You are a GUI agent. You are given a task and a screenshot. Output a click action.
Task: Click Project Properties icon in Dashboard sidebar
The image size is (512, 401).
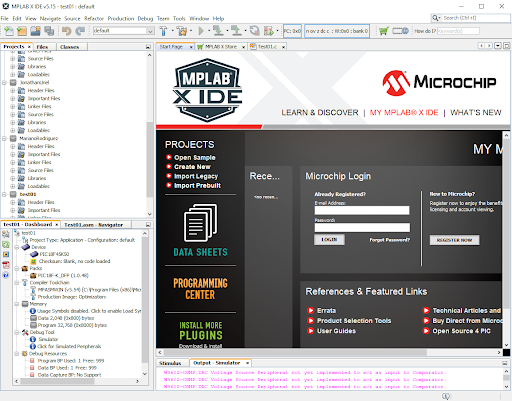pyautogui.click(x=6, y=234)
